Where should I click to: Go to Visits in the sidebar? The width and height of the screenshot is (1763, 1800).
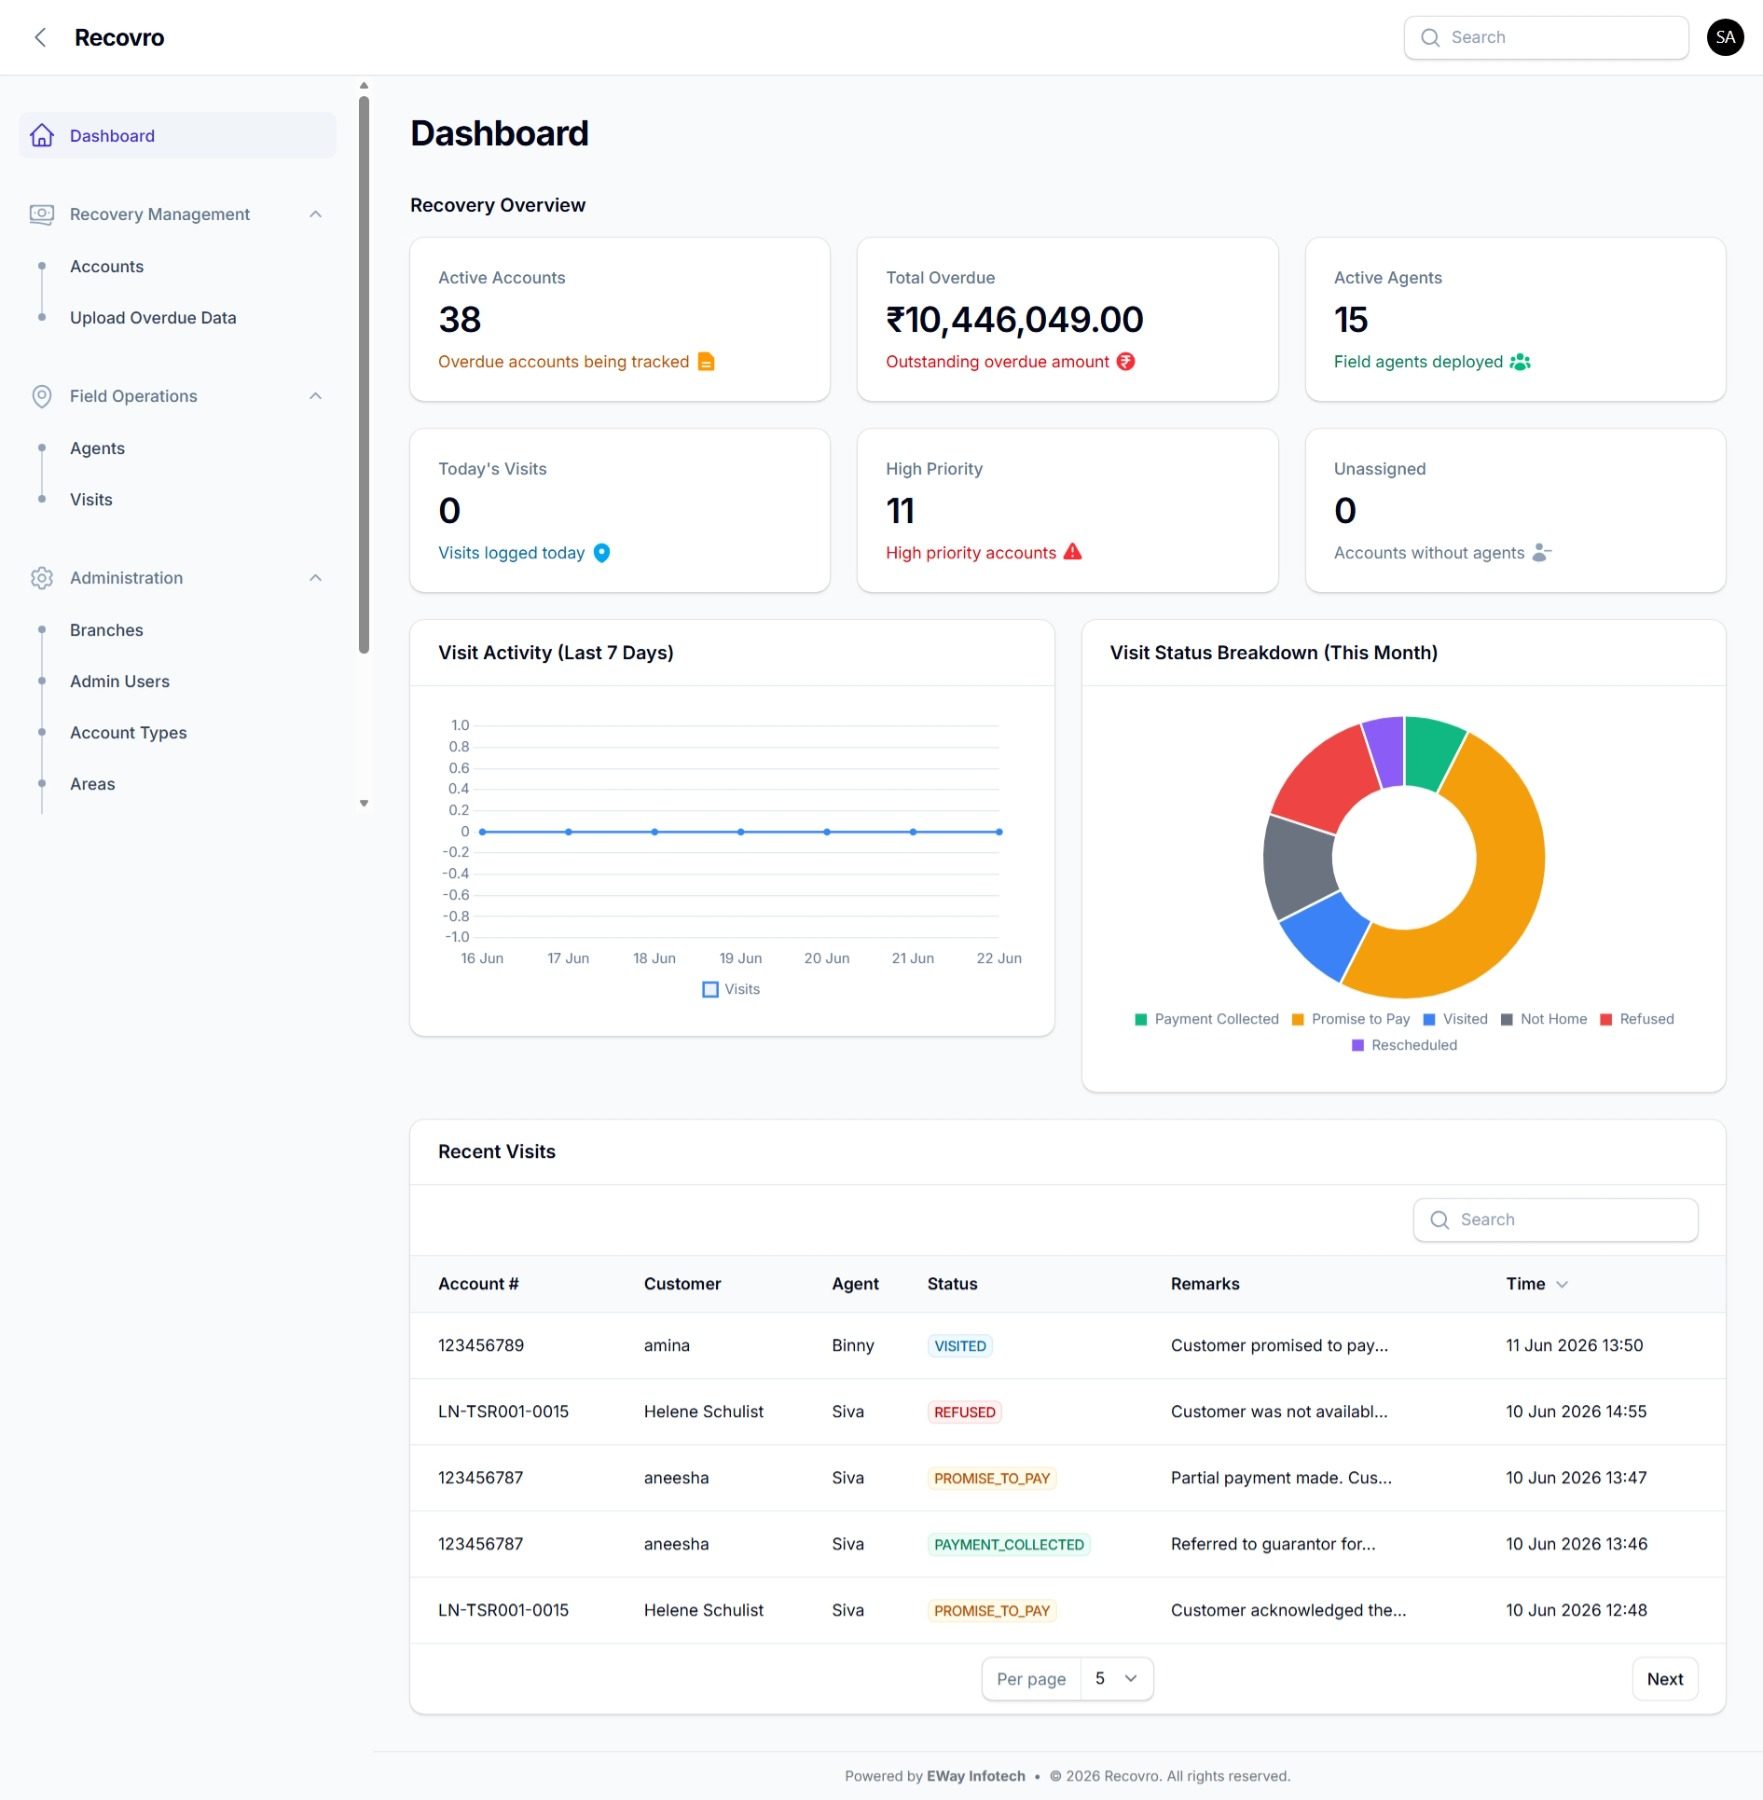(91, 499)
